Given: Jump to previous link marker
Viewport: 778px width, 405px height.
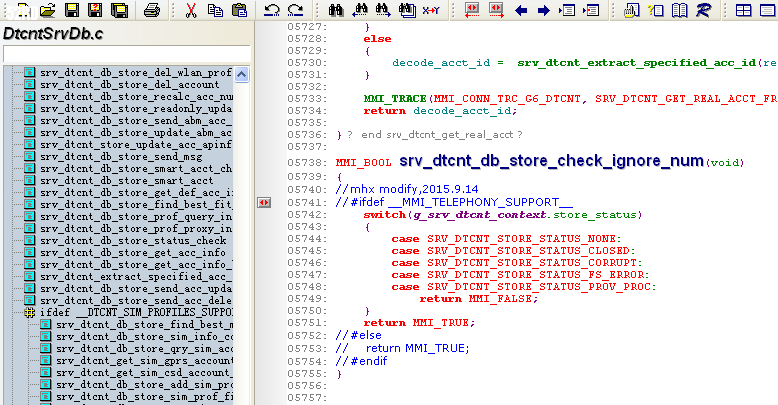Looking at the screenshot, I should (x=472, y=9).
